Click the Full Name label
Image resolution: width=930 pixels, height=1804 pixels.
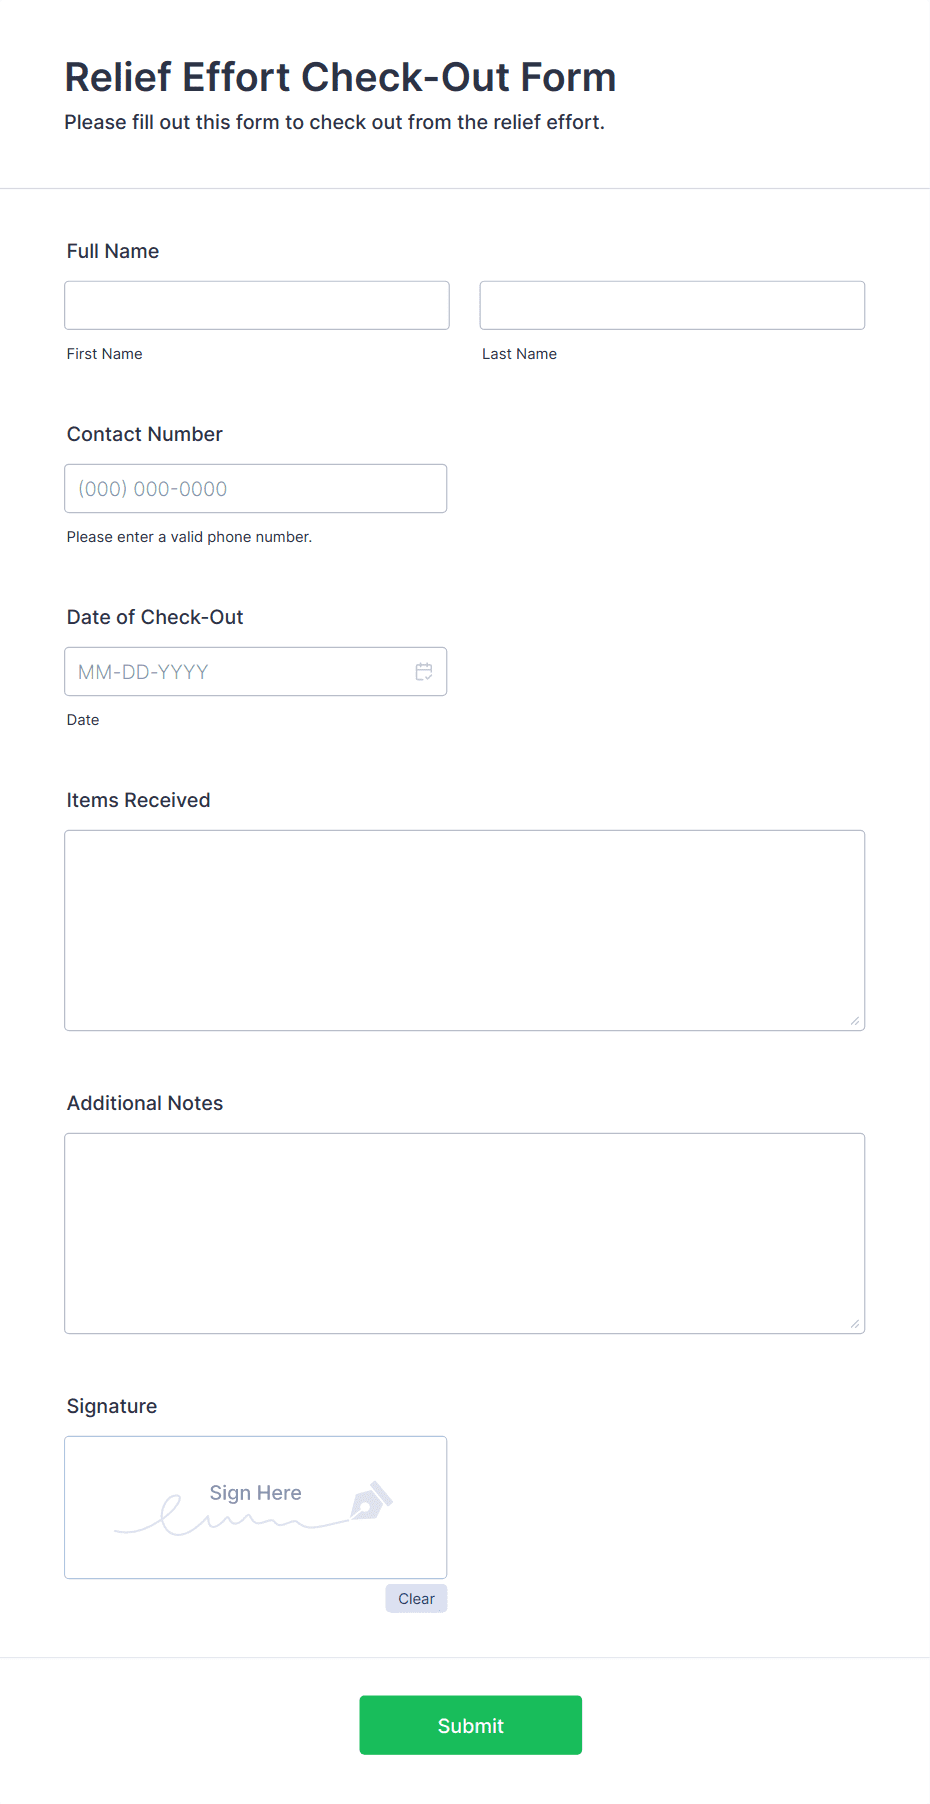113,251
